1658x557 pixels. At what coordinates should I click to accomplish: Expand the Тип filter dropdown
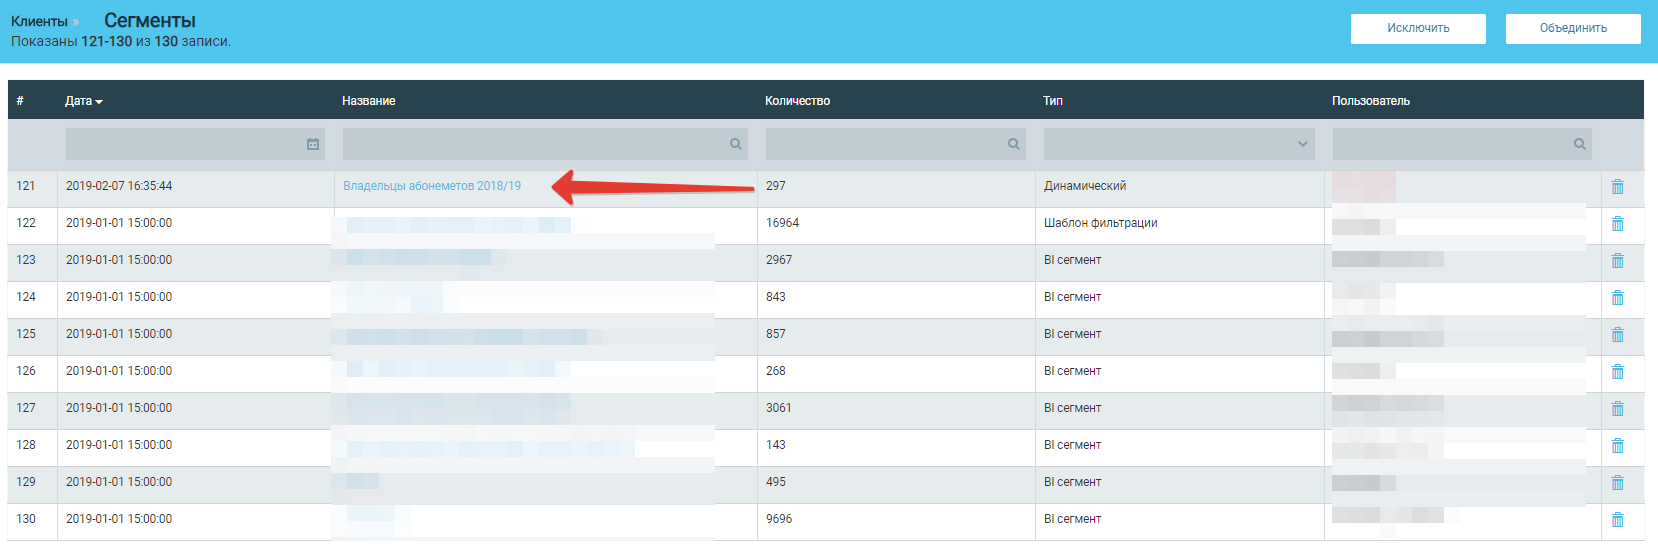(1179, 144)
